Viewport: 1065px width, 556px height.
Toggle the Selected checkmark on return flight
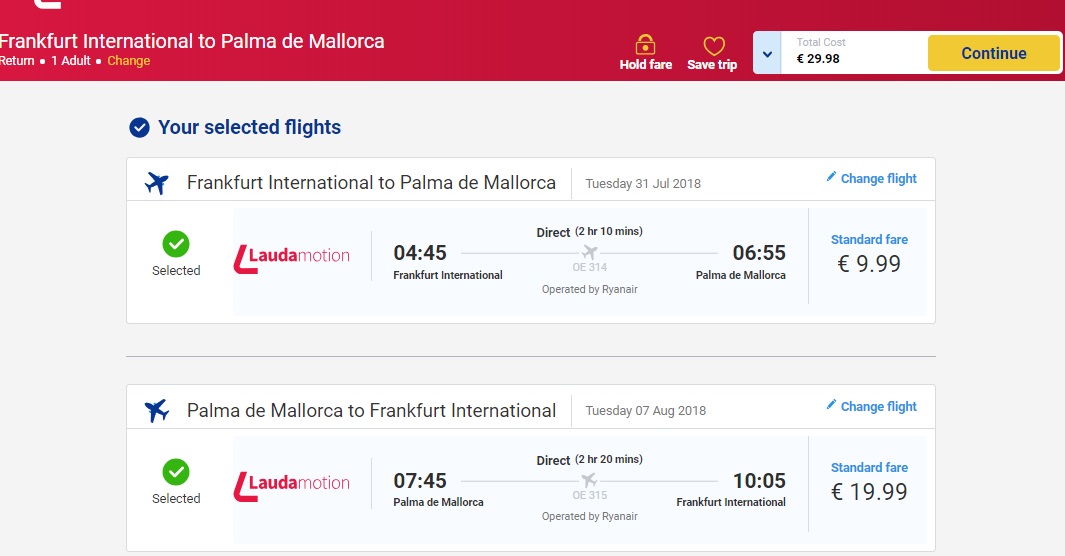click(x=176, y=472)
